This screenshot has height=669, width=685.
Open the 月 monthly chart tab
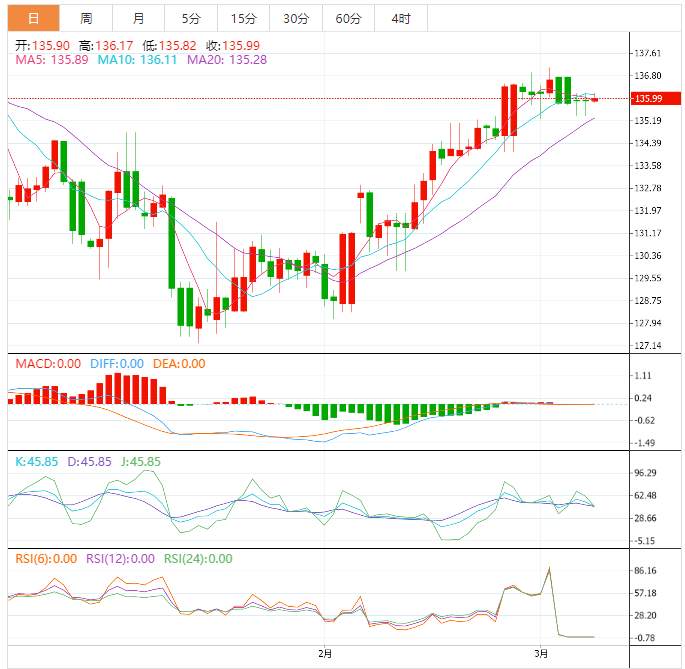(138, 18)
